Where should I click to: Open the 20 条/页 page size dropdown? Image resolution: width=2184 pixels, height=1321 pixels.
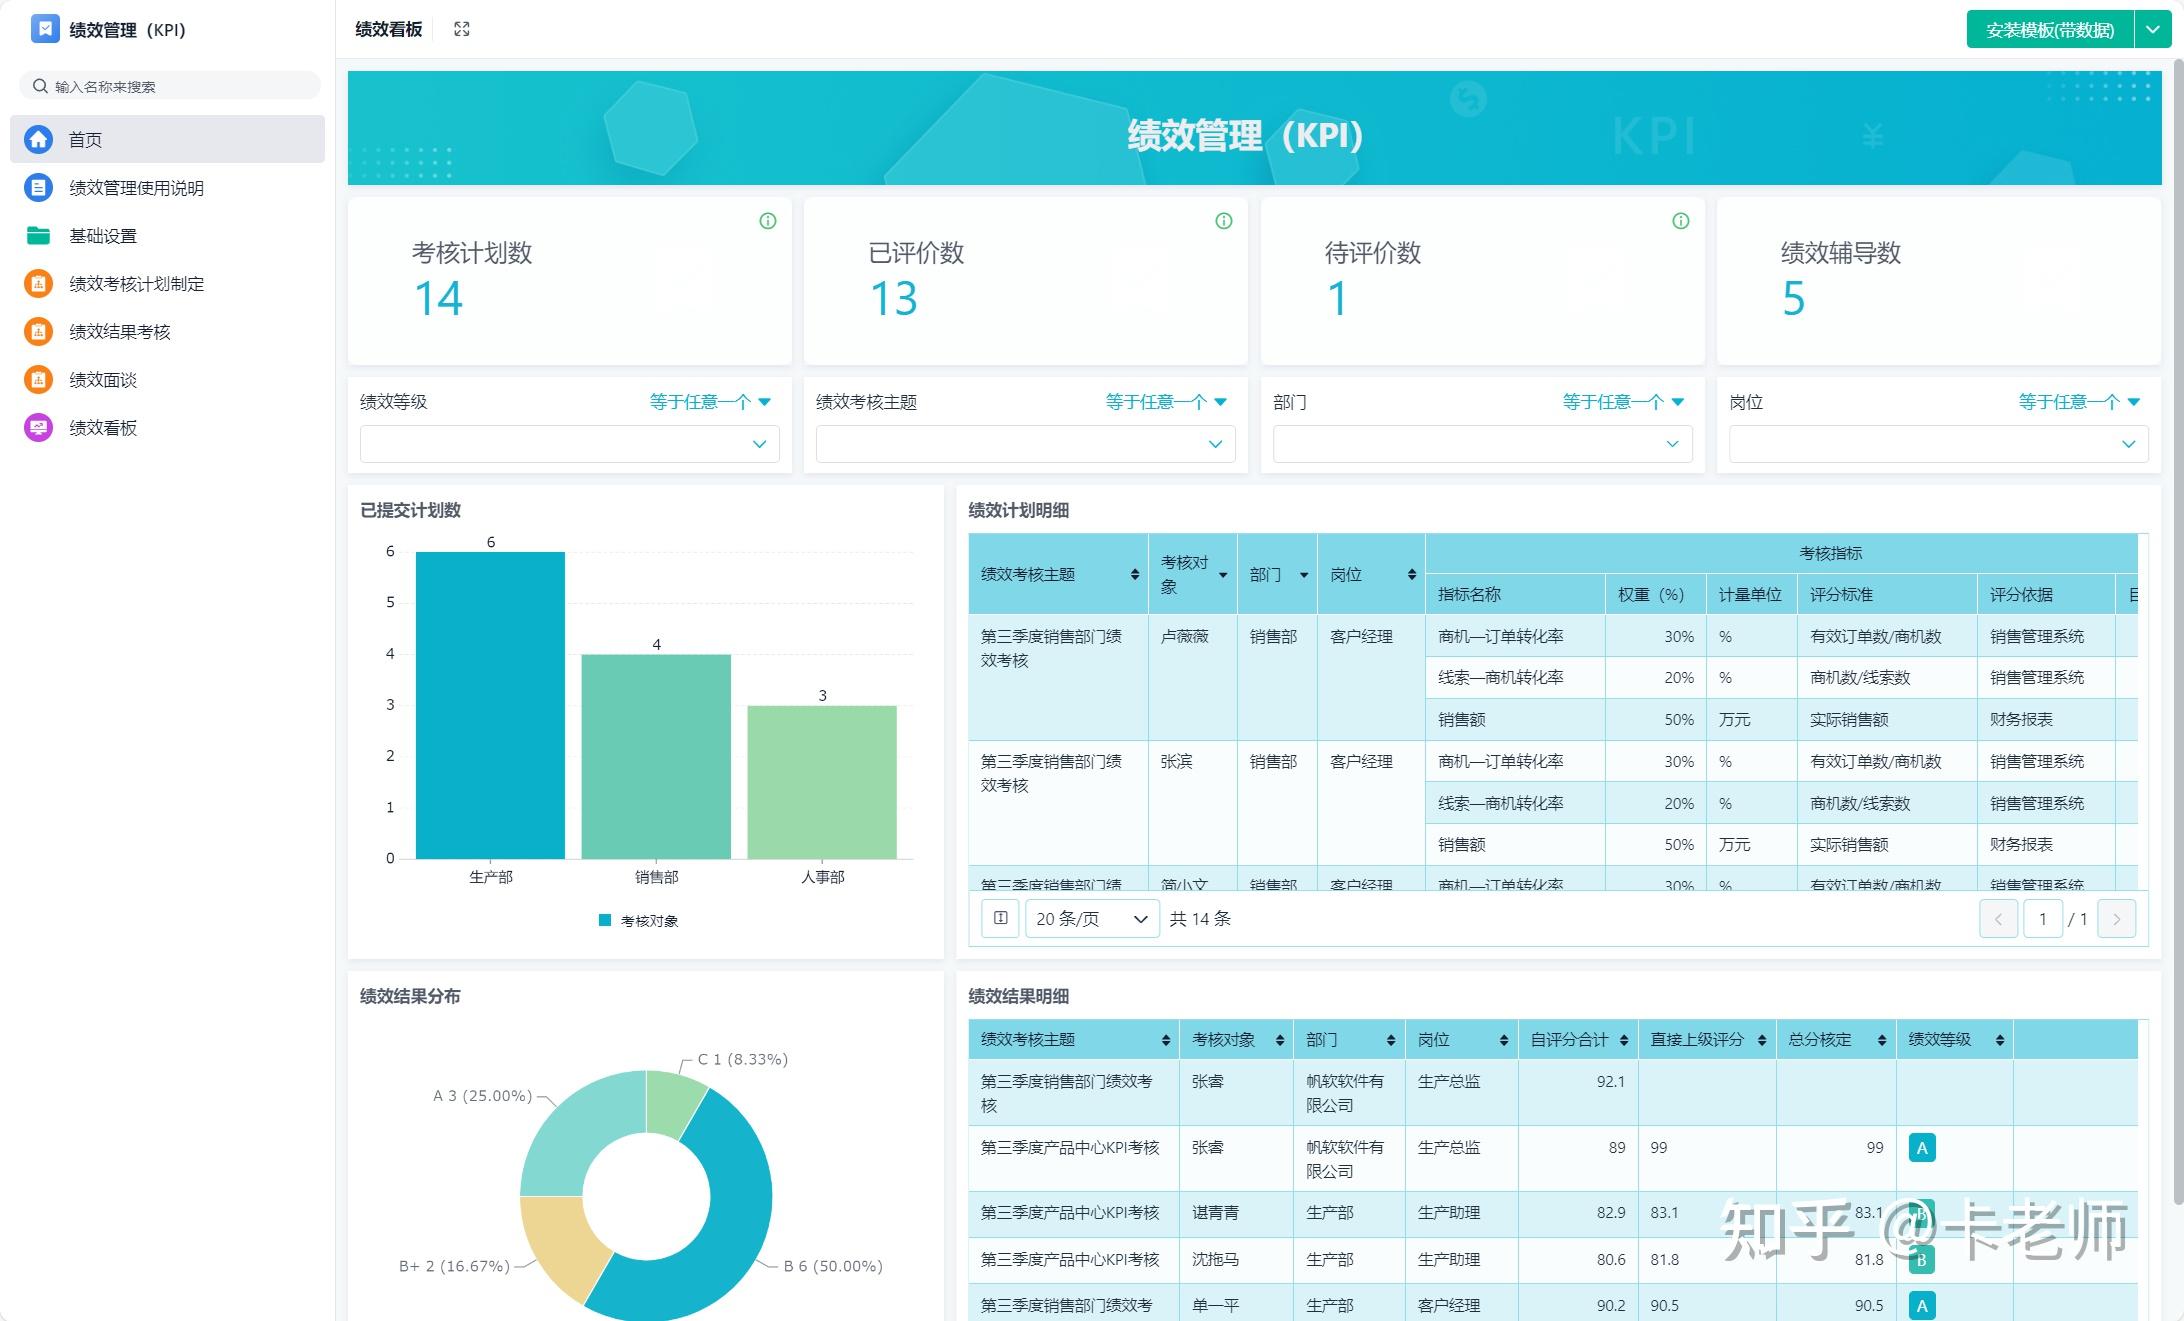pyautogui.click(x=1091, y=918)
